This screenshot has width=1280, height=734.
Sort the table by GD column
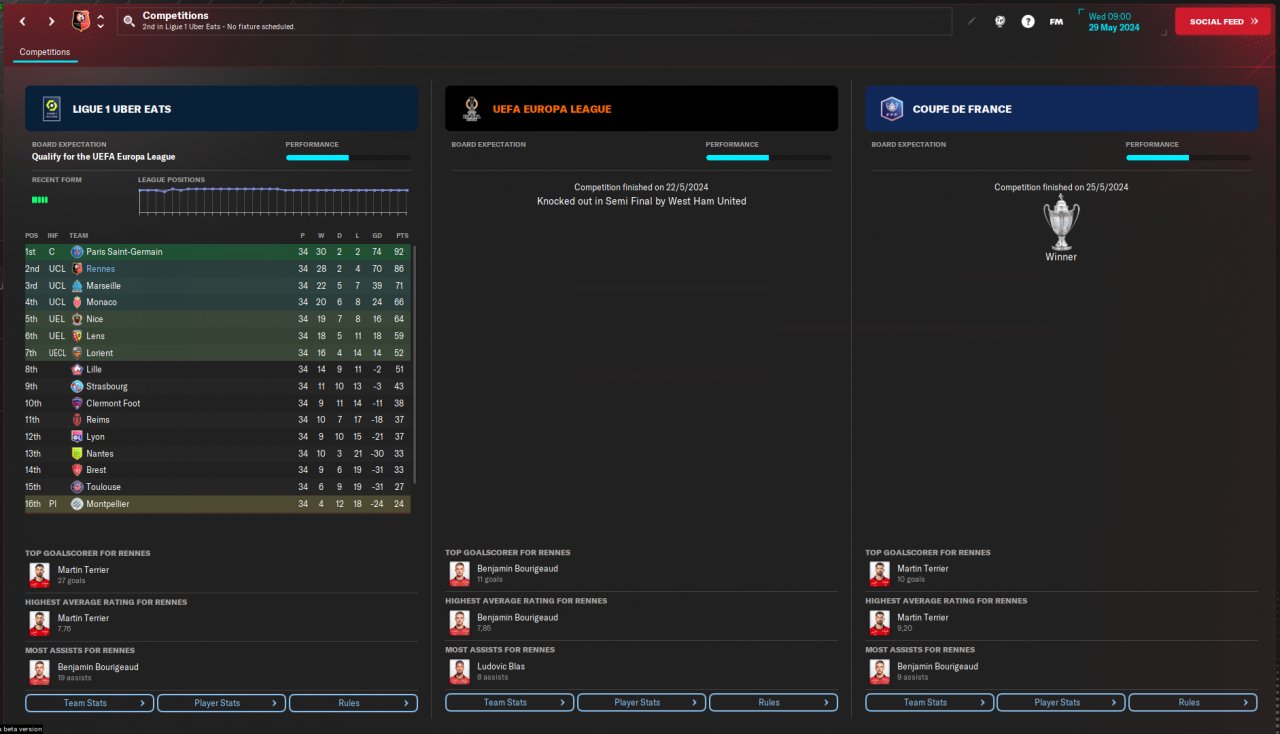tap(377, 236)
